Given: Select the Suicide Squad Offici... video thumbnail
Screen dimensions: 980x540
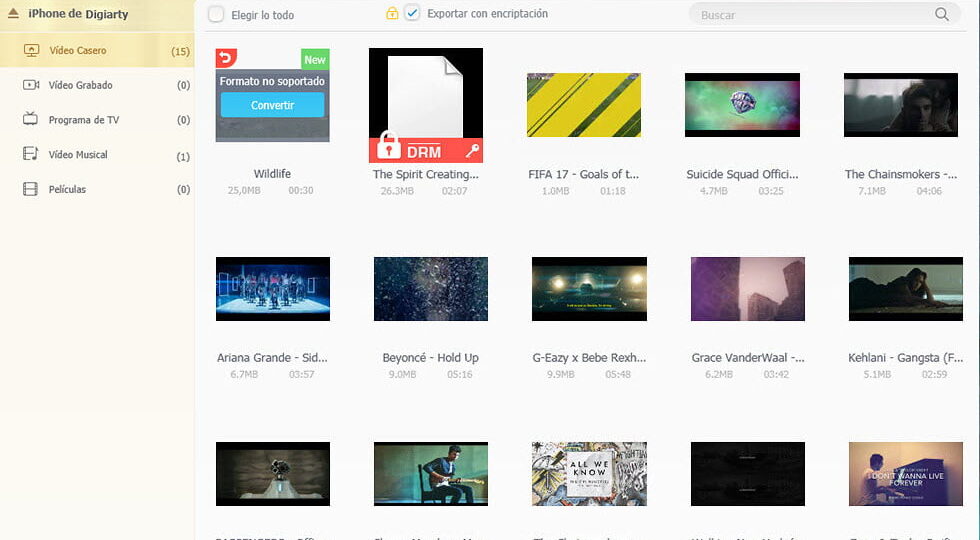Looking at the screenshot, I should pos(742,105).
